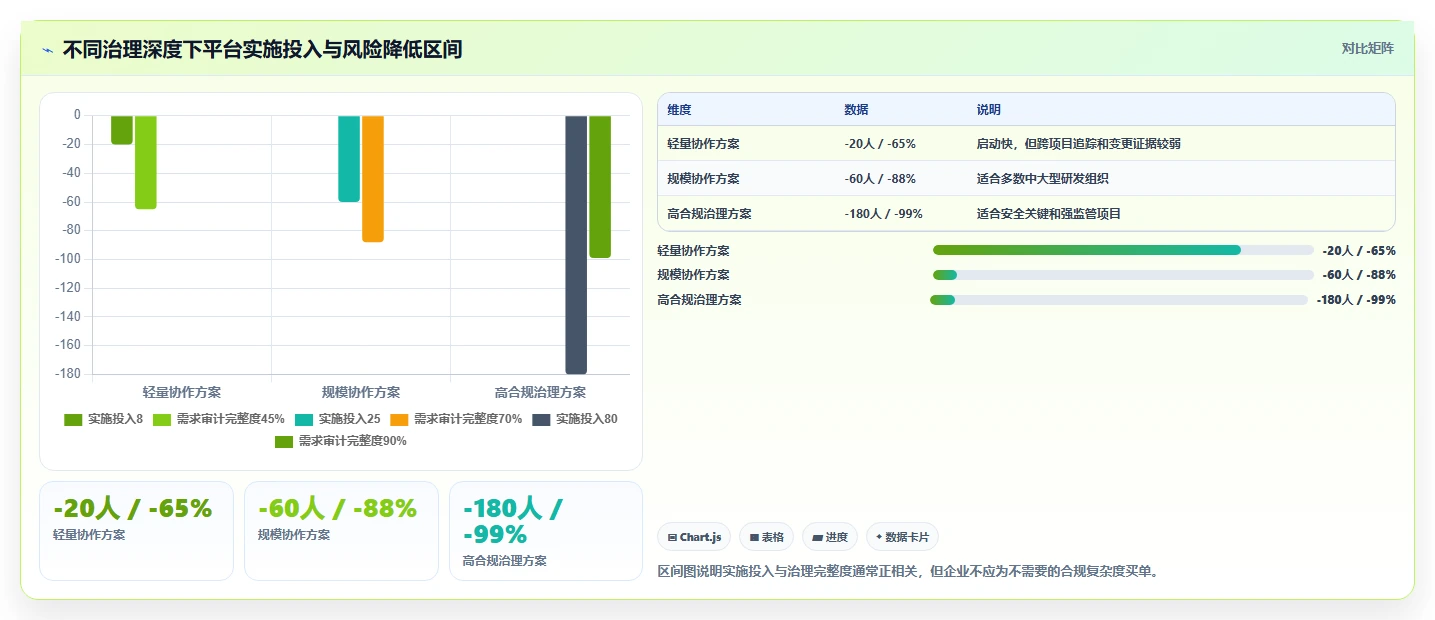Click the 维度 column header
This screenshot has width=1435, height=620.
click(679, 110)
